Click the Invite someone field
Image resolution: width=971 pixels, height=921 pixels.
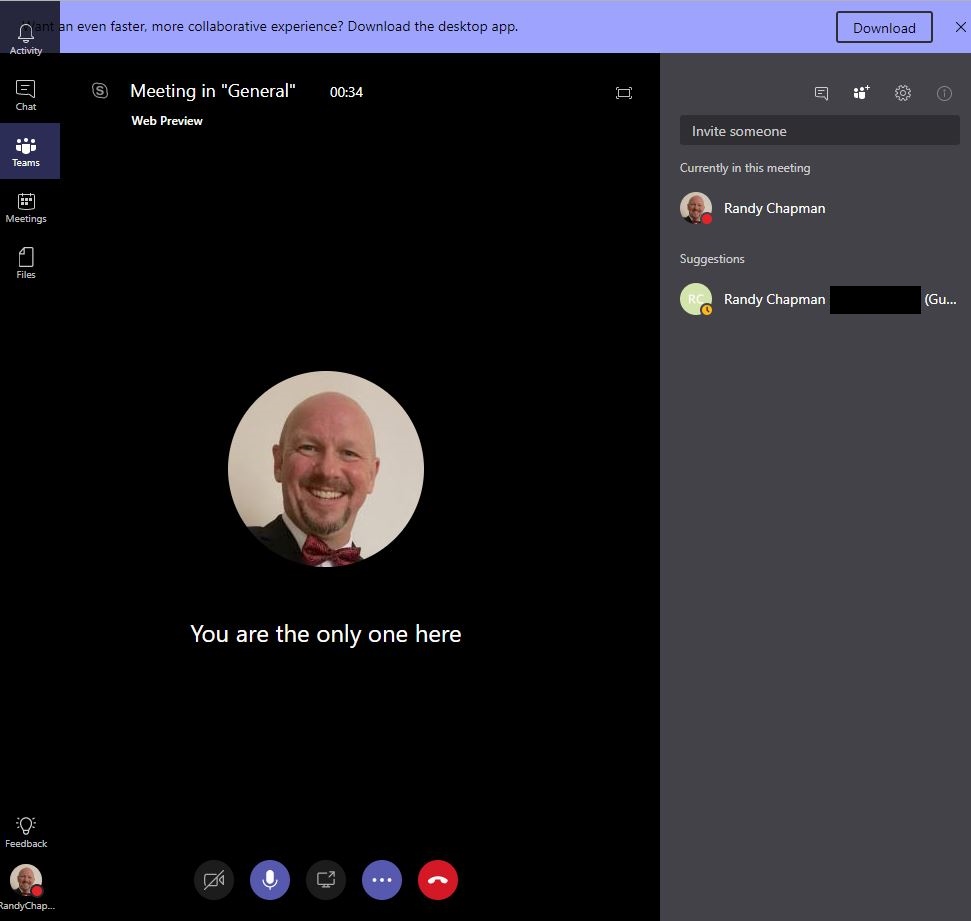pos(819,131)
